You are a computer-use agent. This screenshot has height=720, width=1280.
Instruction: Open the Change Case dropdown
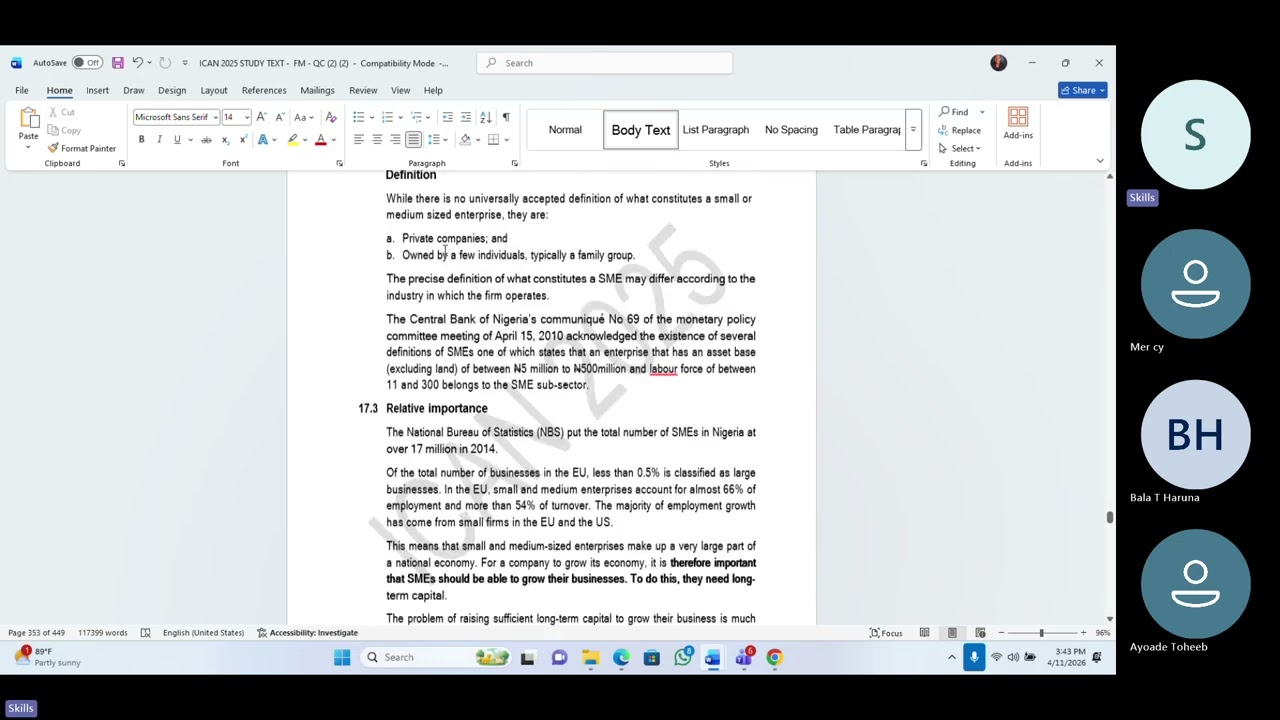[x=304, y=117]
